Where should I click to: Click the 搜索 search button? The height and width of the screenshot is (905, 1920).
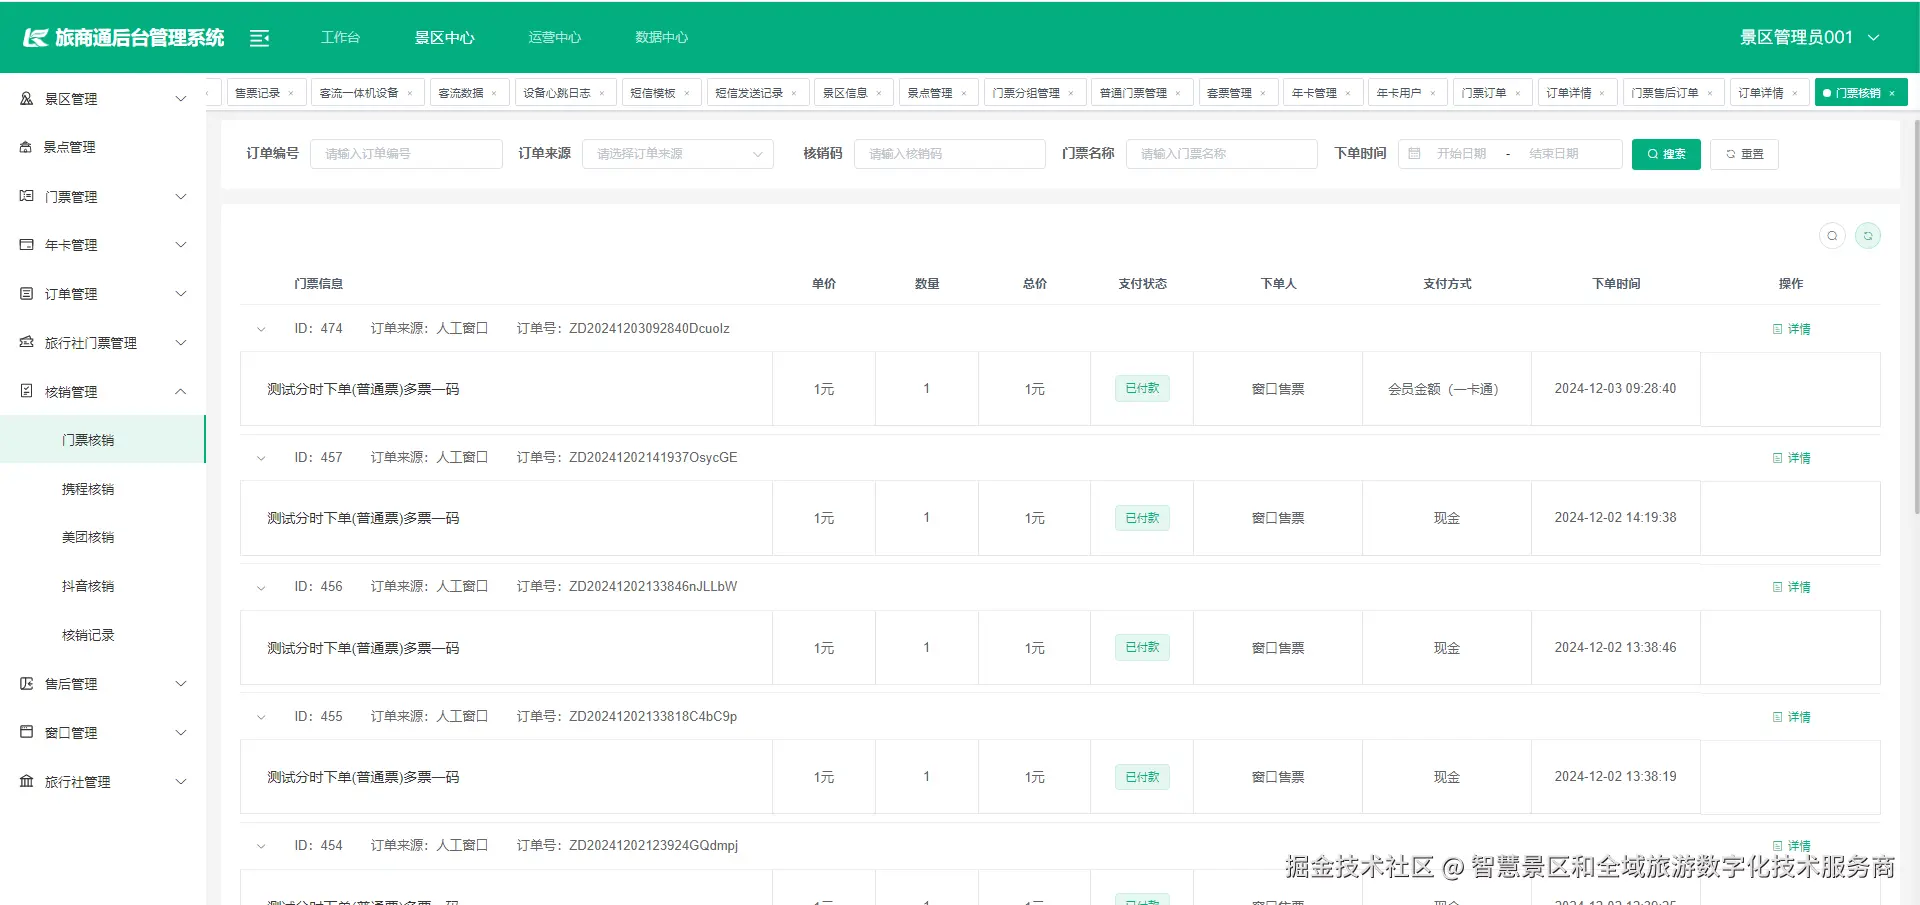[1665, 154]
